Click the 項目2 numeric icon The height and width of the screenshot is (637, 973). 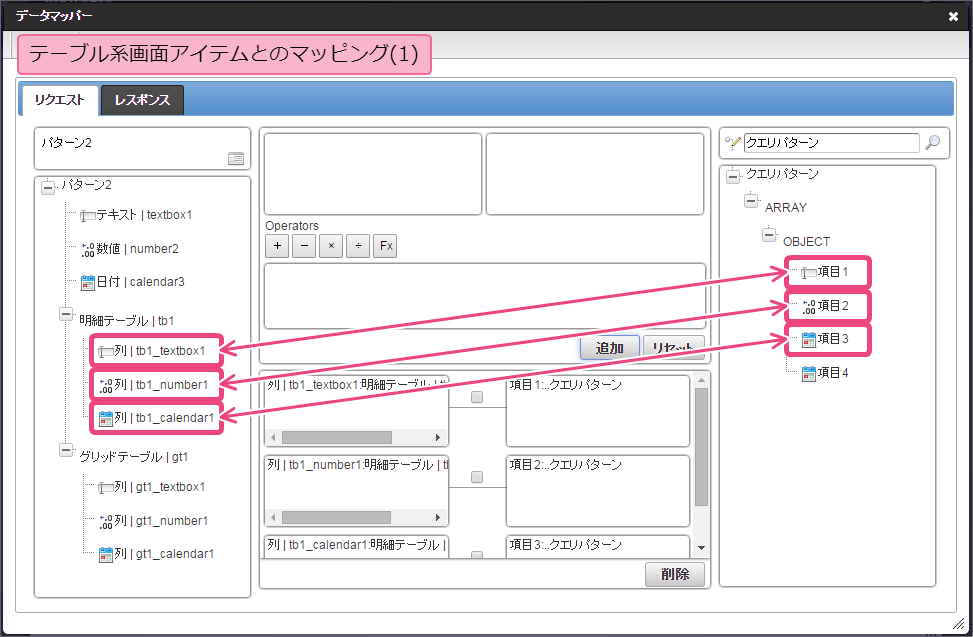809,306
